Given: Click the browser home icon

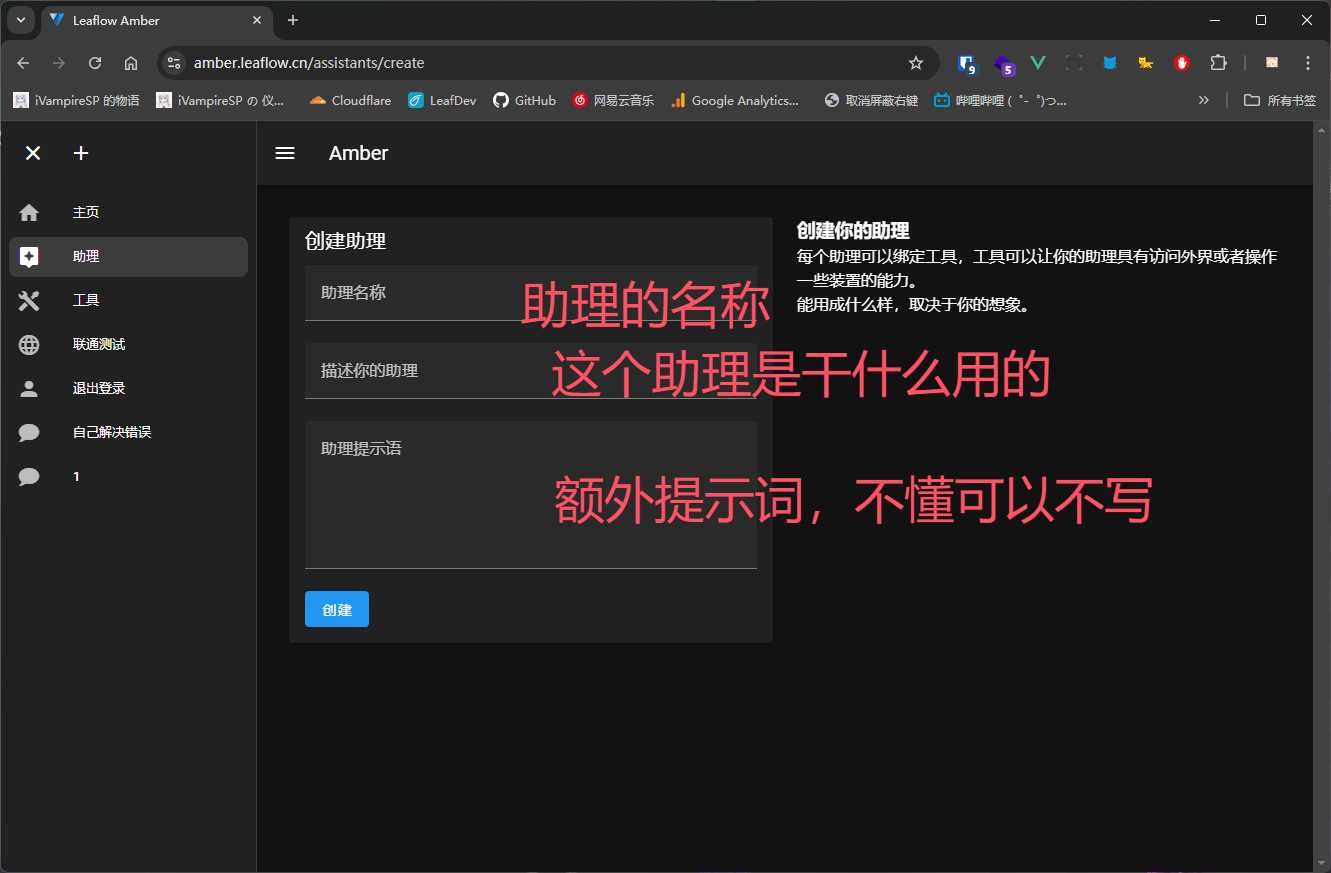Looking at the screenshot, I should 131,63.
